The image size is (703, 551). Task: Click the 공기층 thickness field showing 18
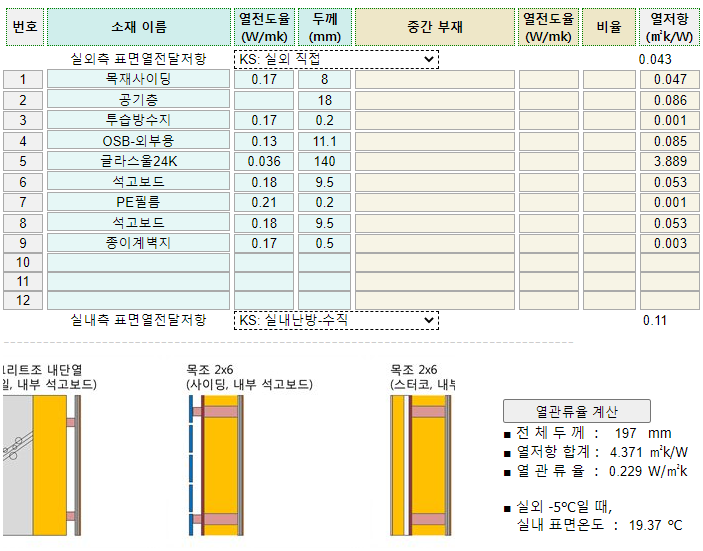click(x=324, y=100)
